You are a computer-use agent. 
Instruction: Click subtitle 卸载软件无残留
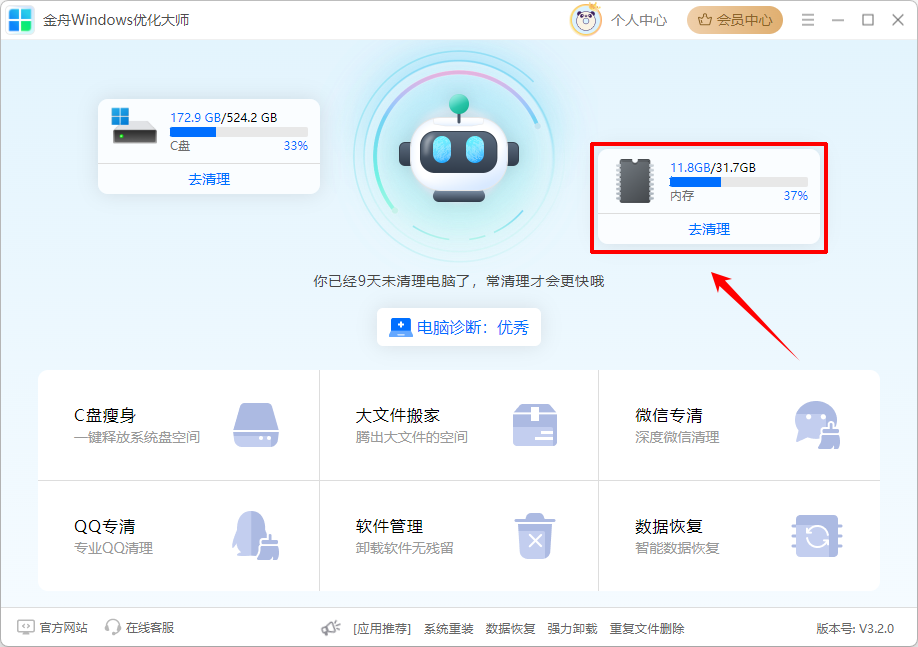tap(405, 548)
